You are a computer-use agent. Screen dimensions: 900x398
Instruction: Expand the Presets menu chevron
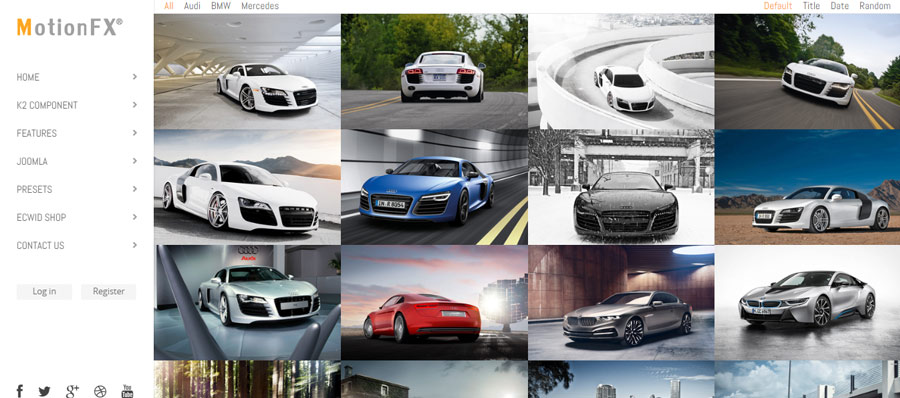pos(135,188)
